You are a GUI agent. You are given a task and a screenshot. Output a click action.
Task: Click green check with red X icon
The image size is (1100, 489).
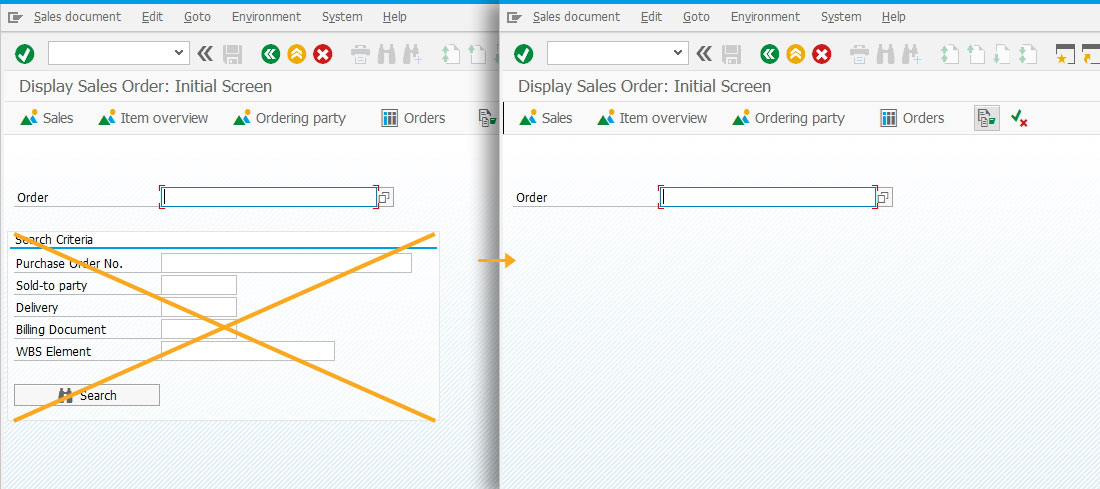[1019, 119]
